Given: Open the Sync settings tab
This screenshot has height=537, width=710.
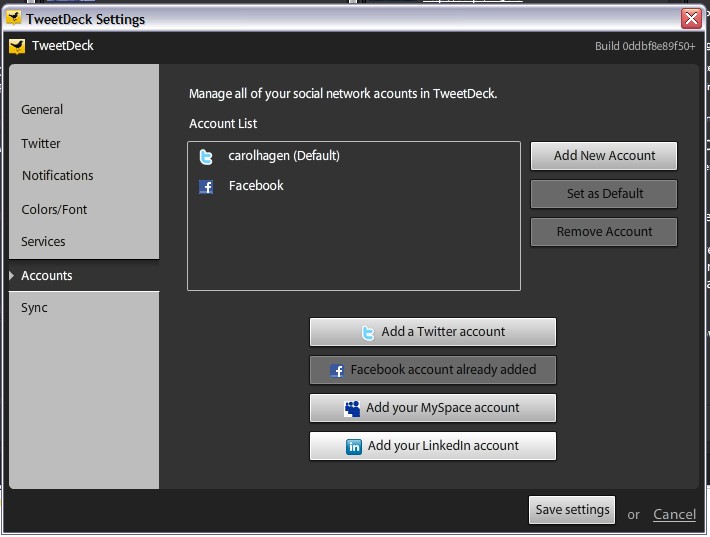Looking at the screenshot, I should tap(34, 308).
